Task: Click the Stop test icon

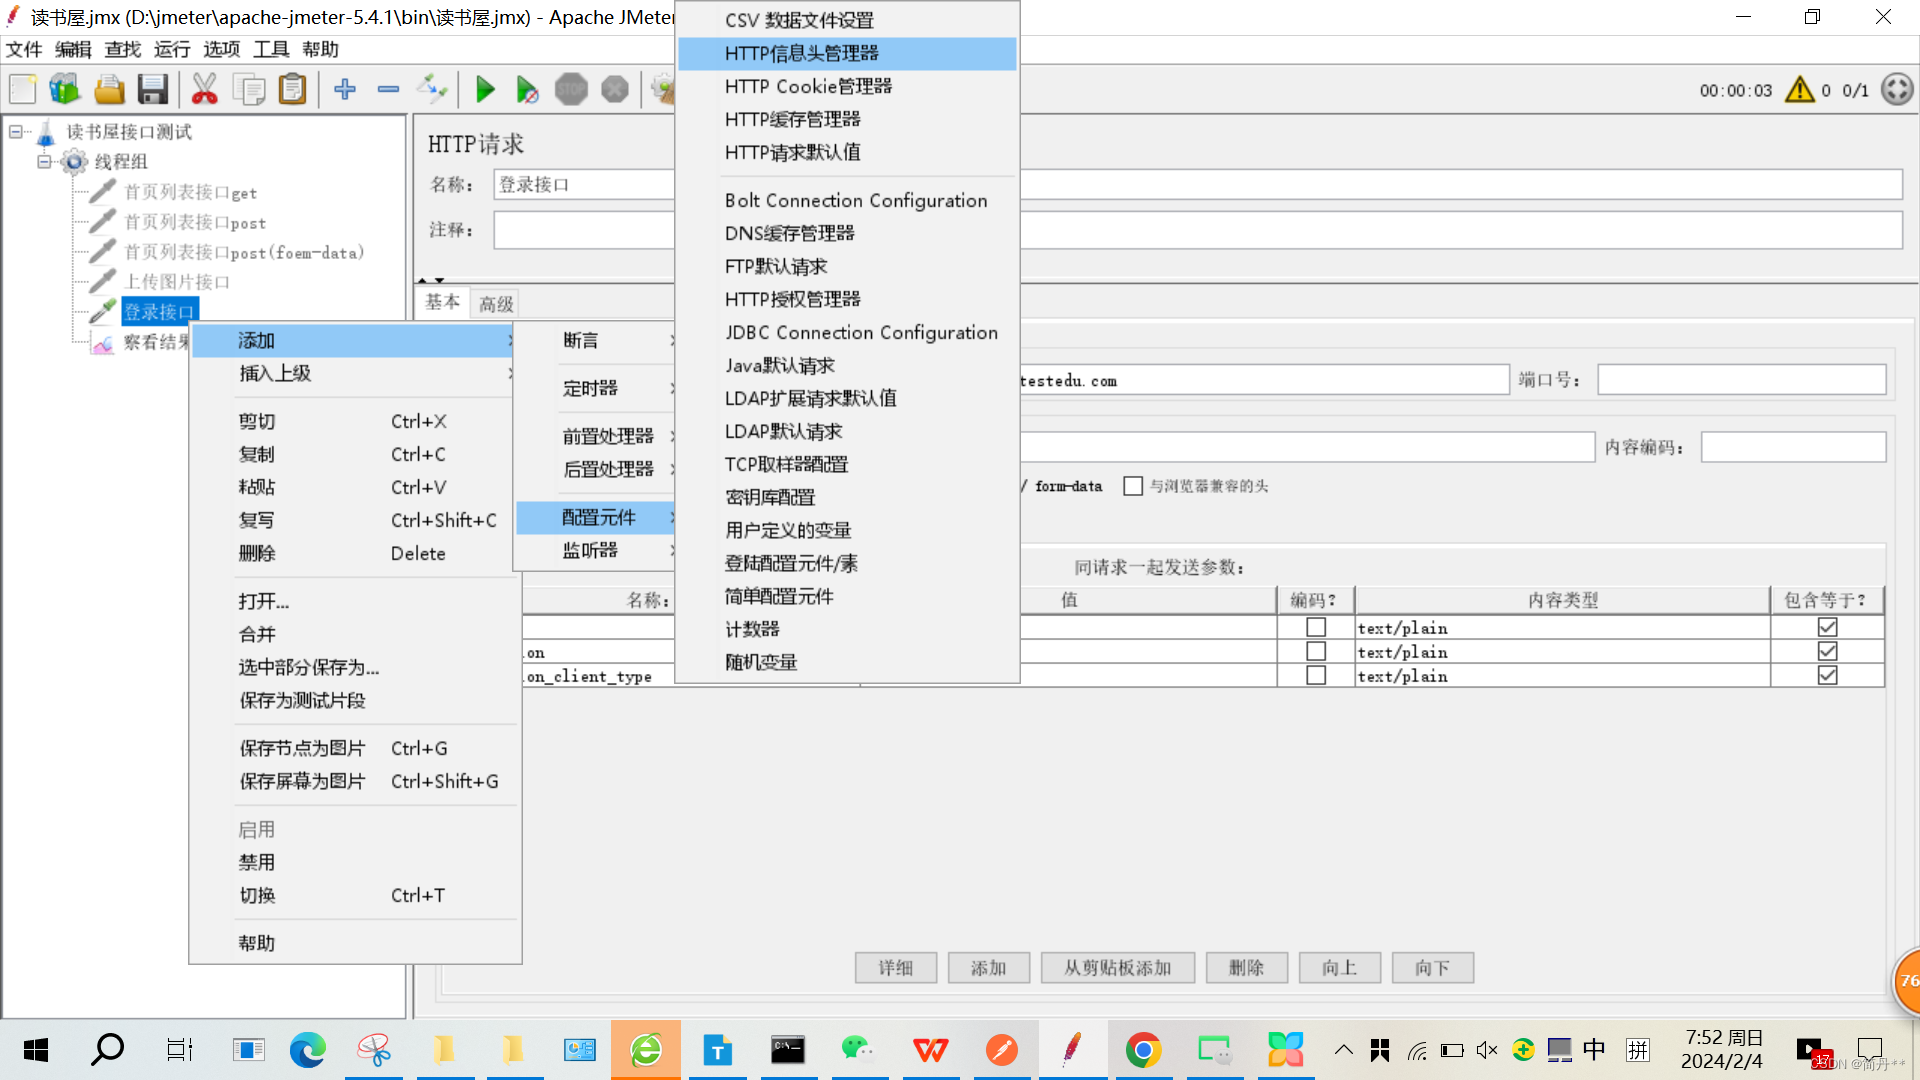Action: point(571,90)
